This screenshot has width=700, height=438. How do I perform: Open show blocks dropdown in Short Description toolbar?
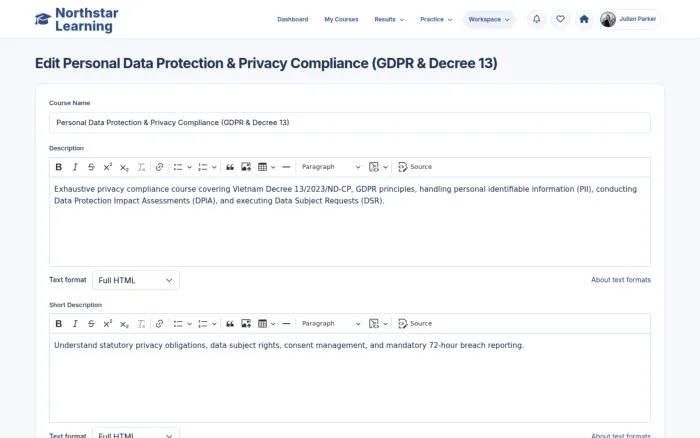tap(378, 324)
